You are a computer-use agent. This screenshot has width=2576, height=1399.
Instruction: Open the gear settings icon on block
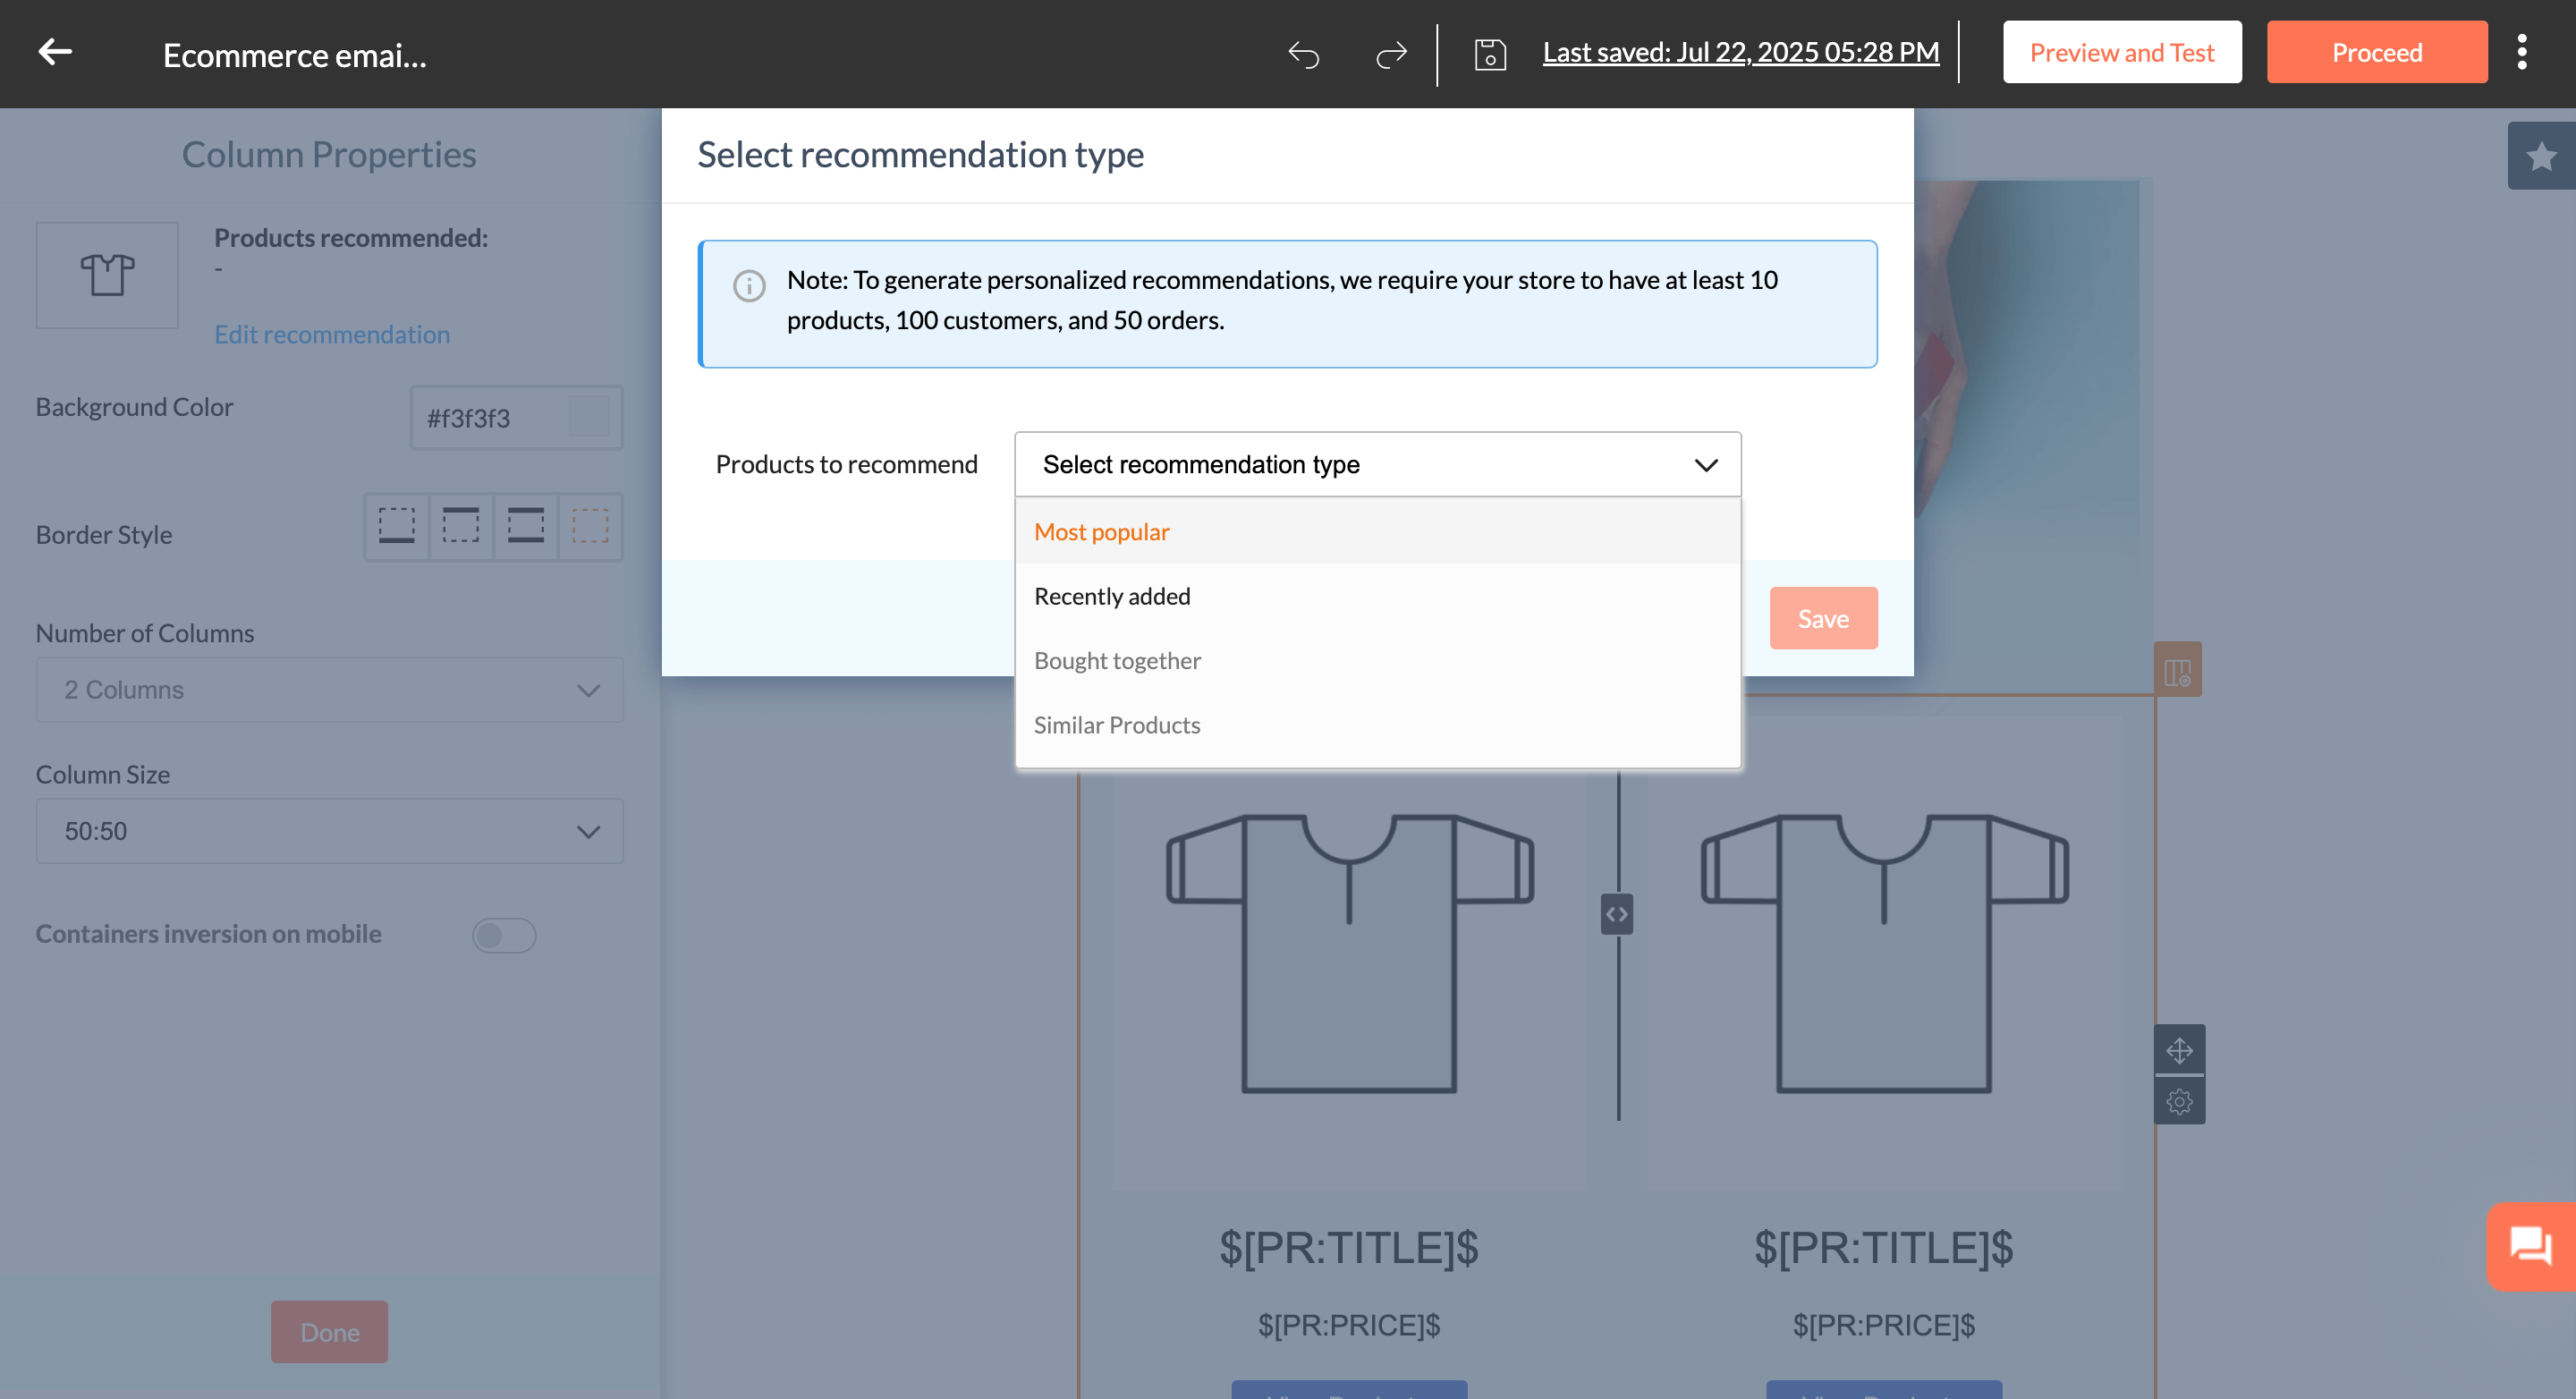tap(2179, 1101)
